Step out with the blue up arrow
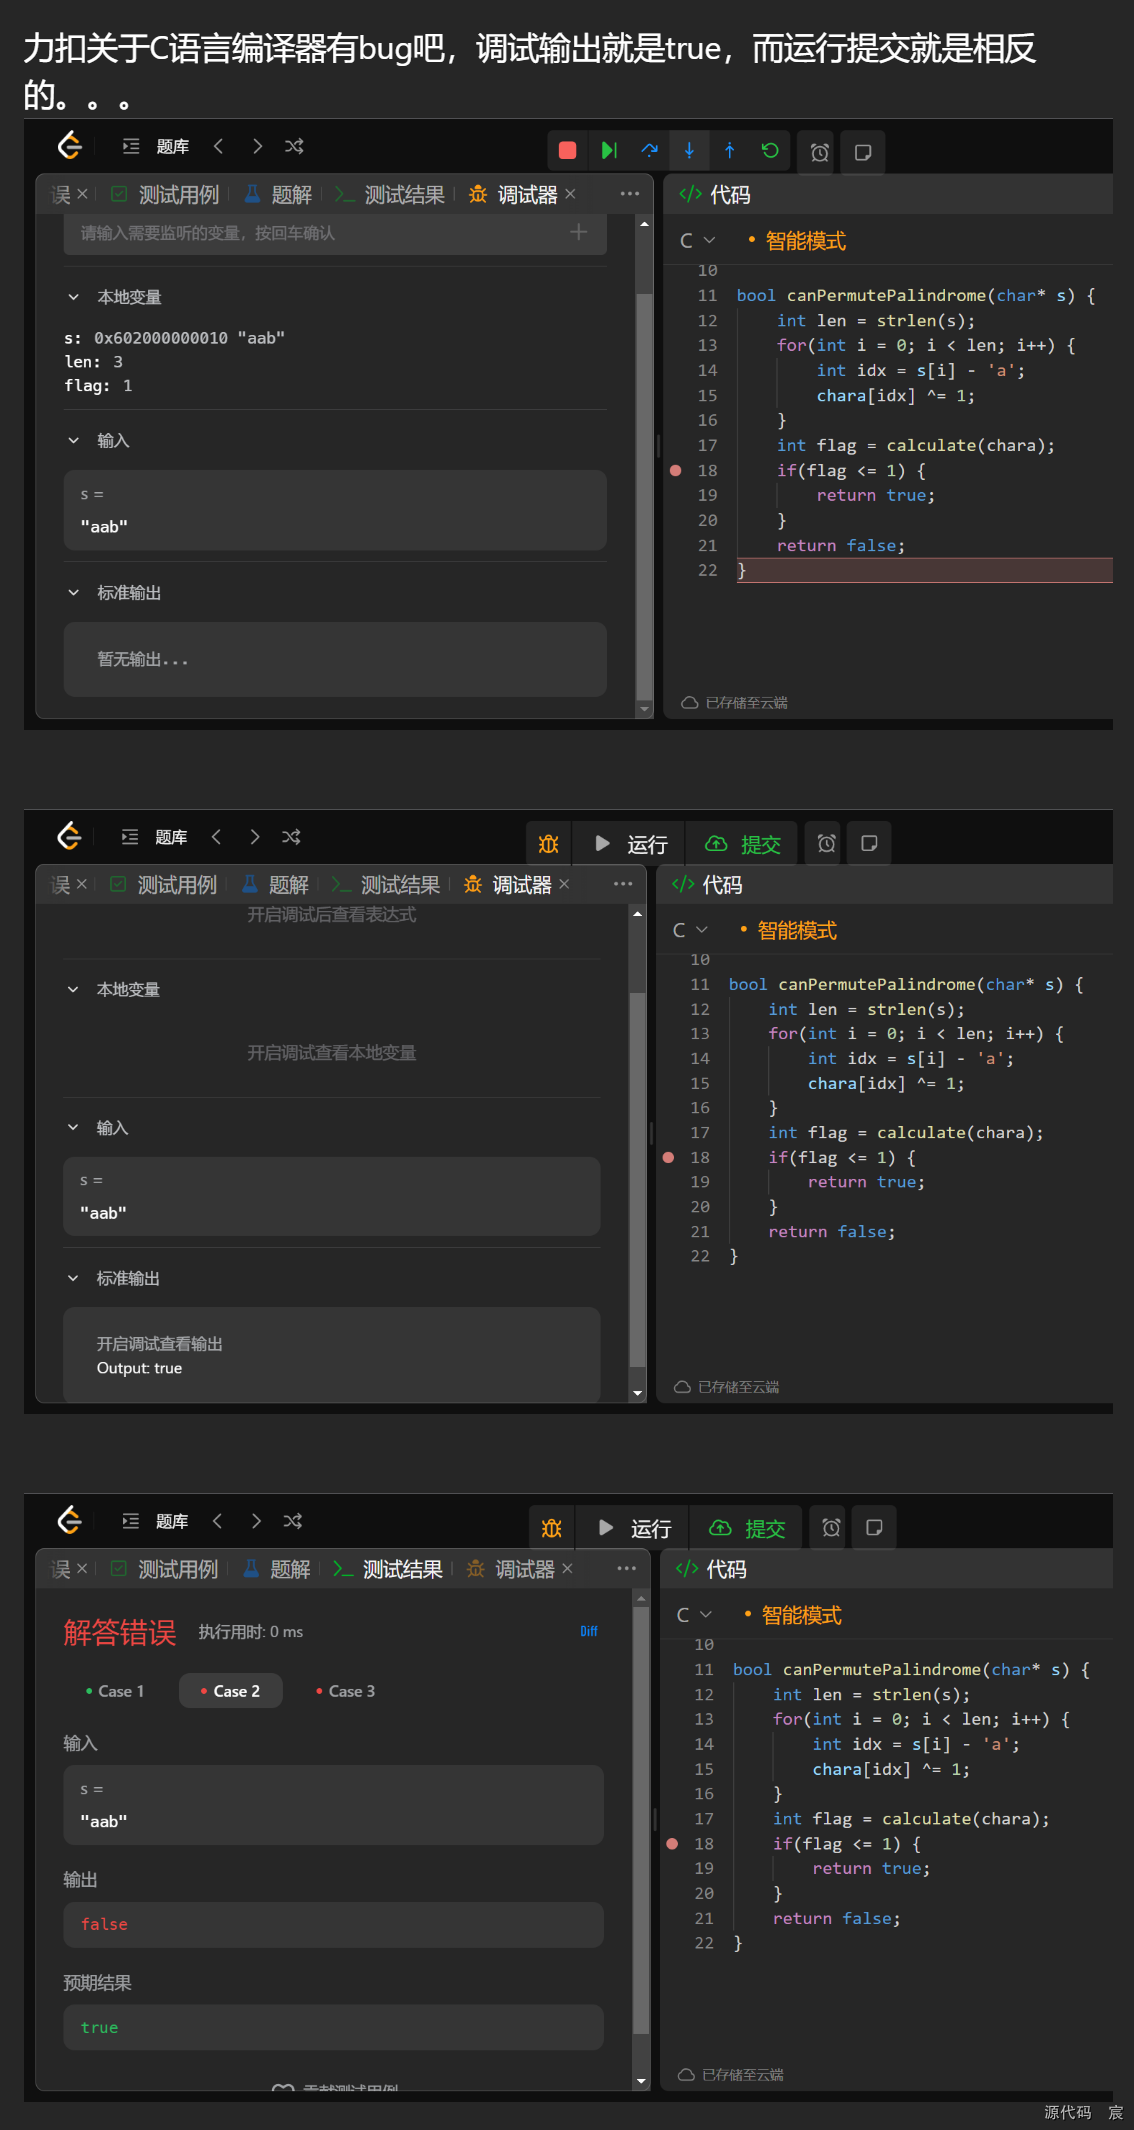The image size is (1134, 2130). pos(730,150)
